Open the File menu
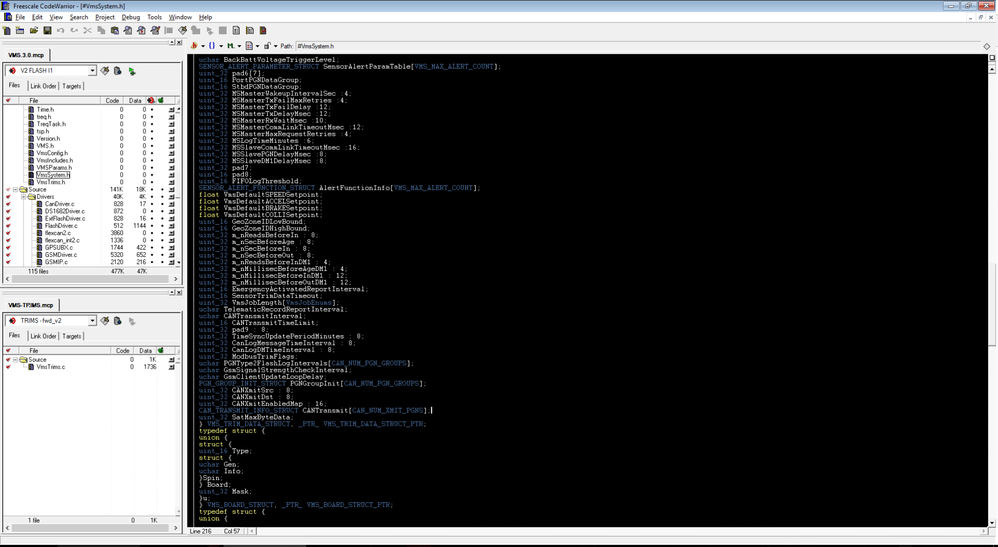998x547 pixels. coord(20,17)
